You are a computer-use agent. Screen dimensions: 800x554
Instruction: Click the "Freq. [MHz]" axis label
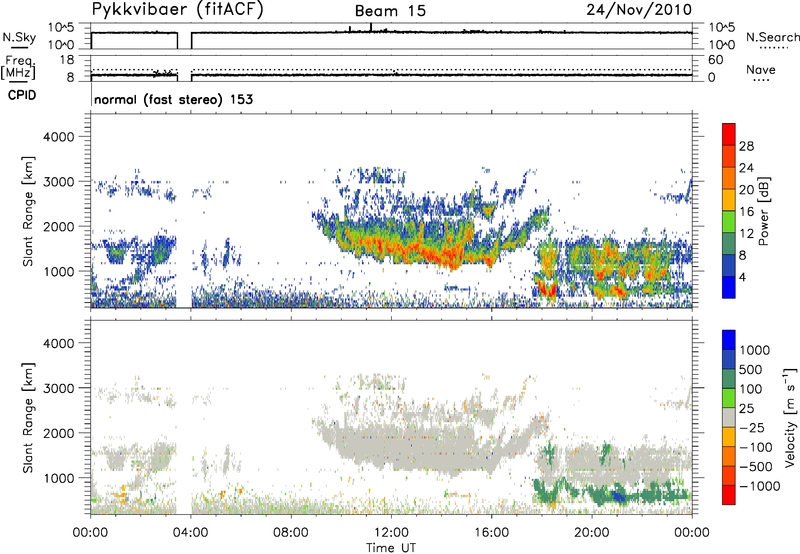(18, 67)
